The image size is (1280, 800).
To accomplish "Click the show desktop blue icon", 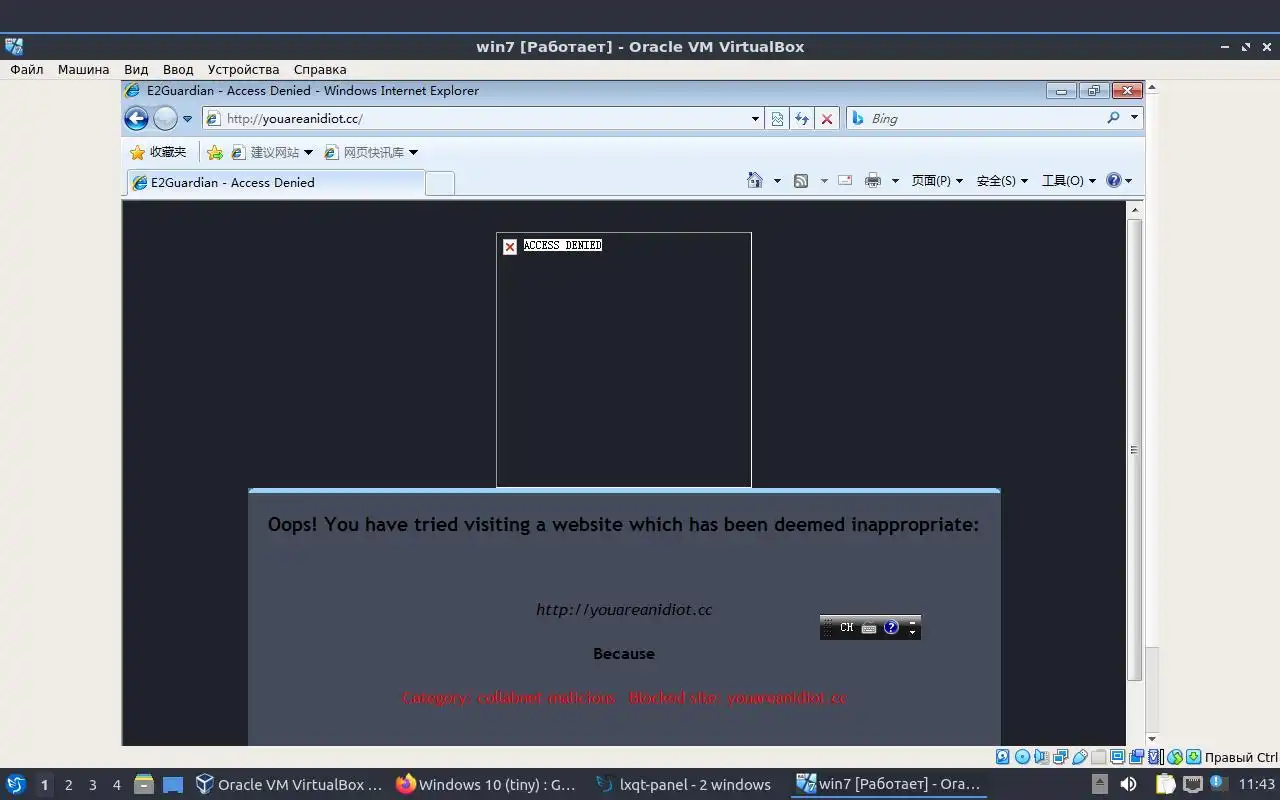I will (x=173, y=784).
